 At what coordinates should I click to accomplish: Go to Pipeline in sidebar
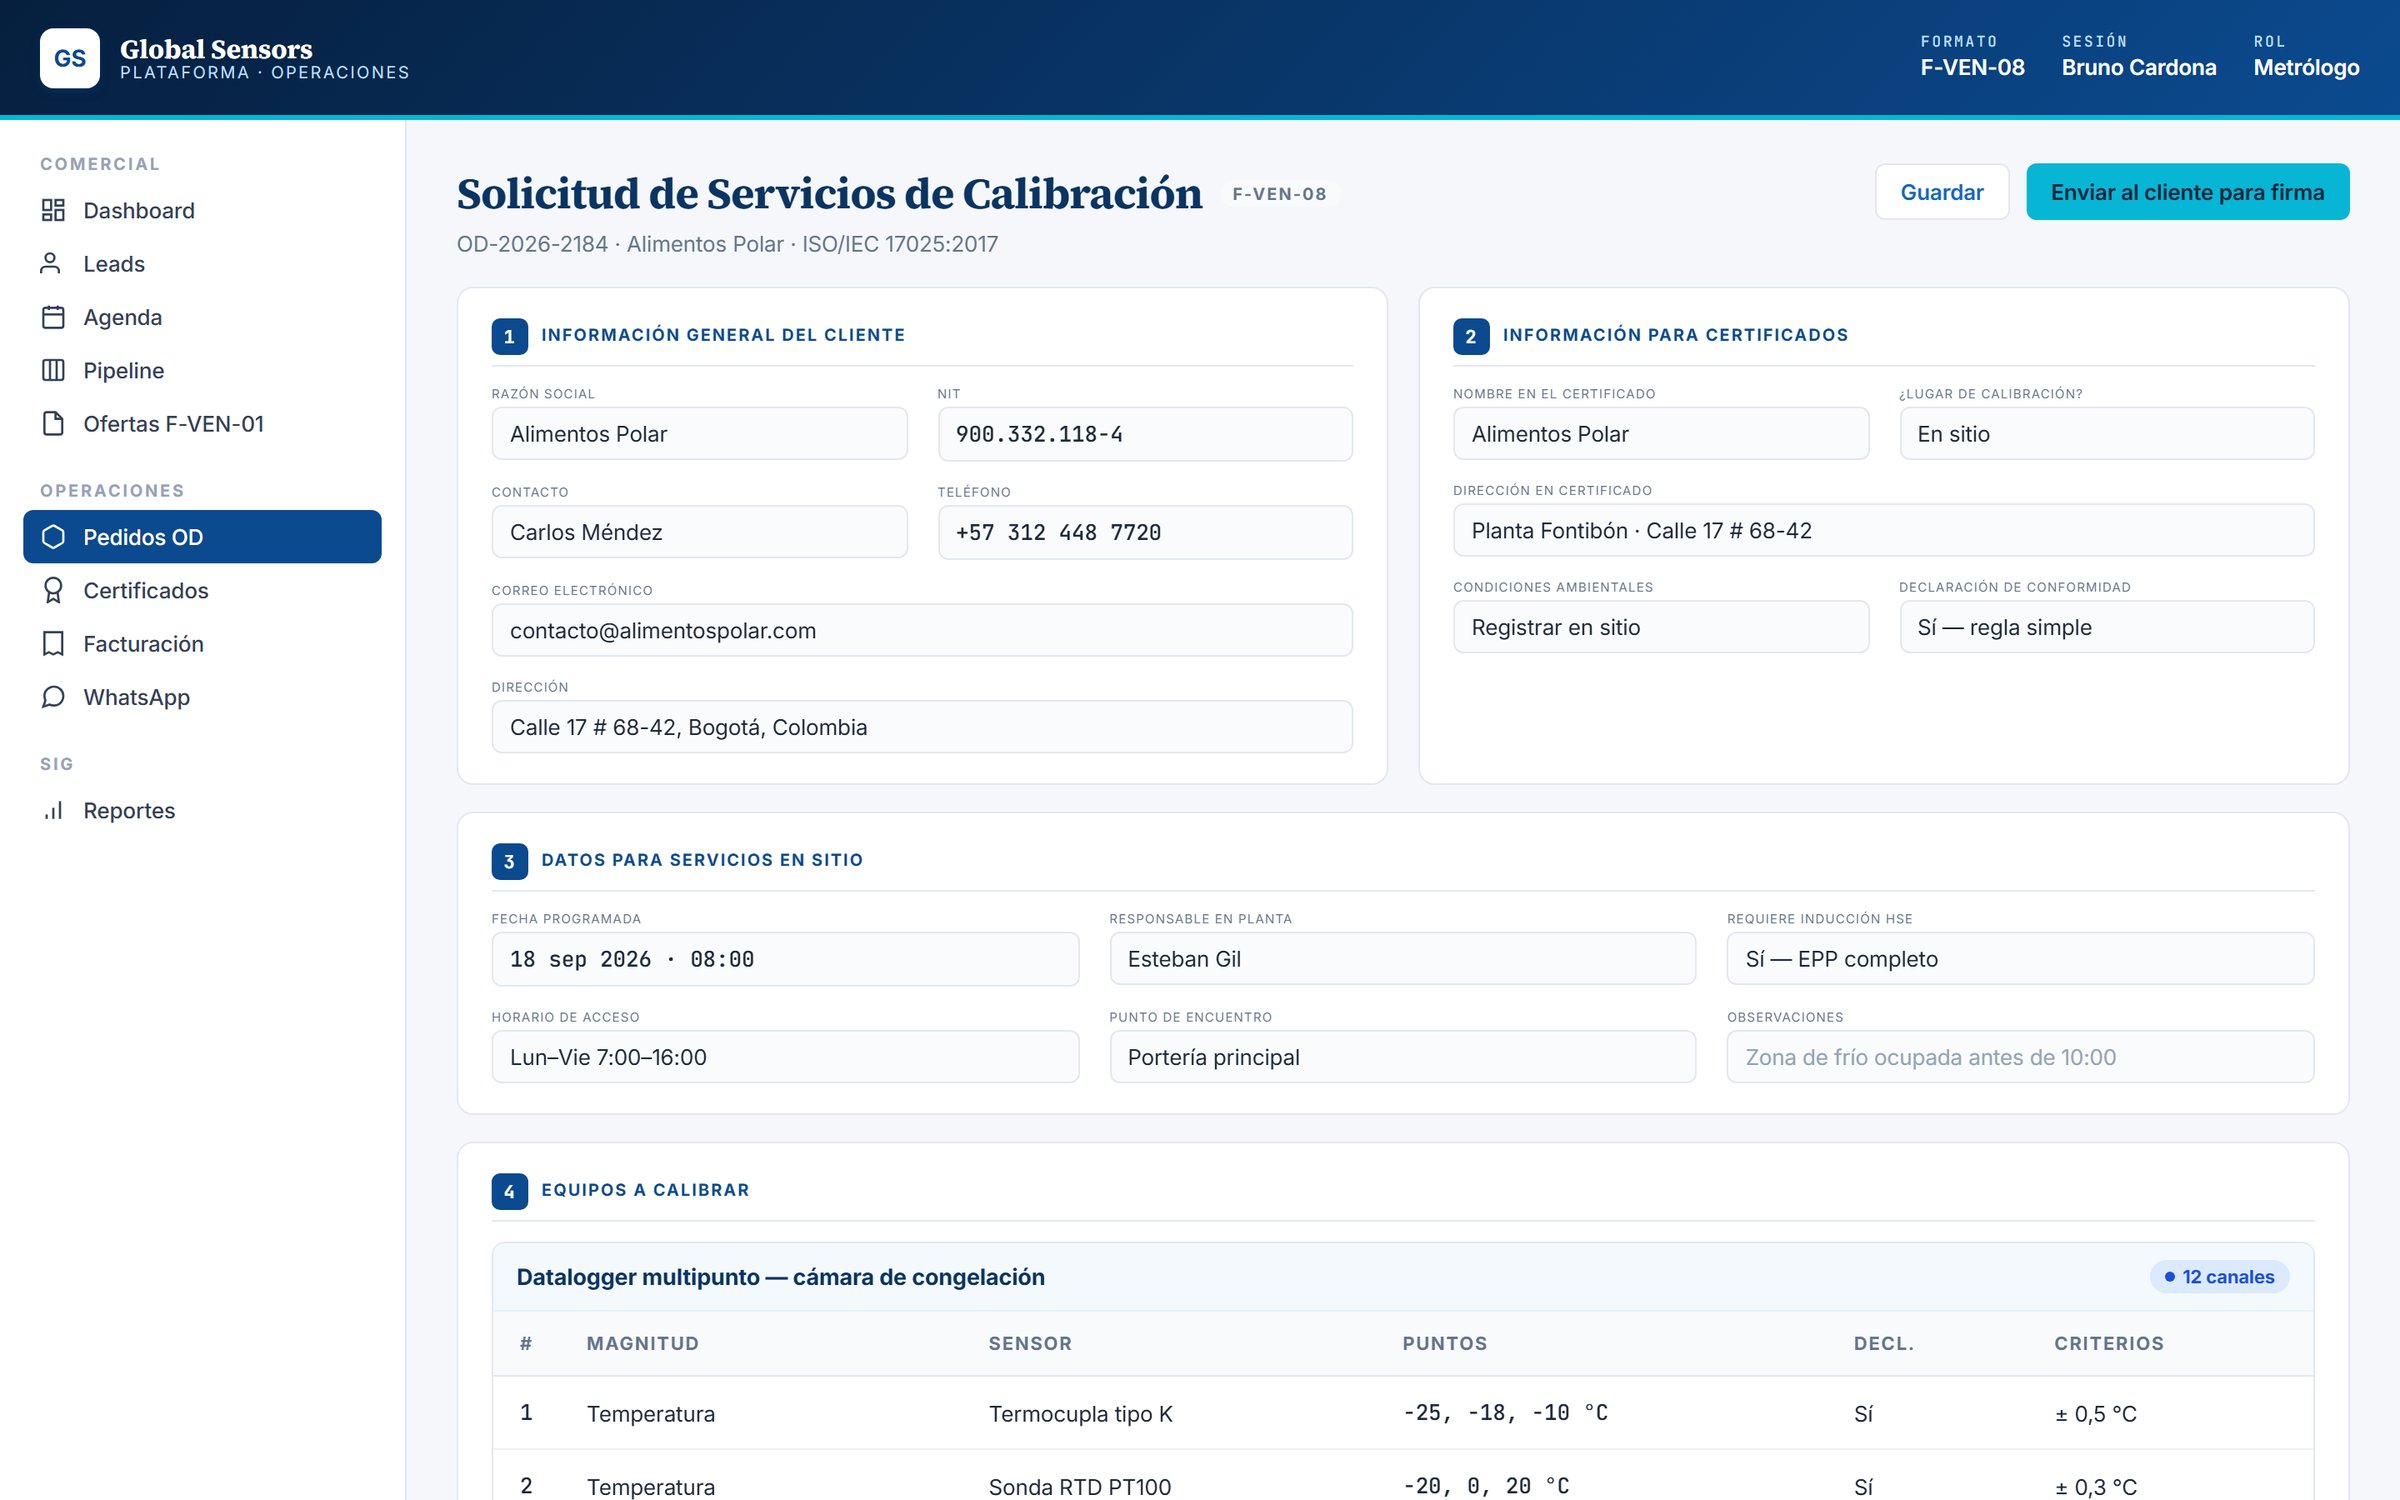(202, 370)
